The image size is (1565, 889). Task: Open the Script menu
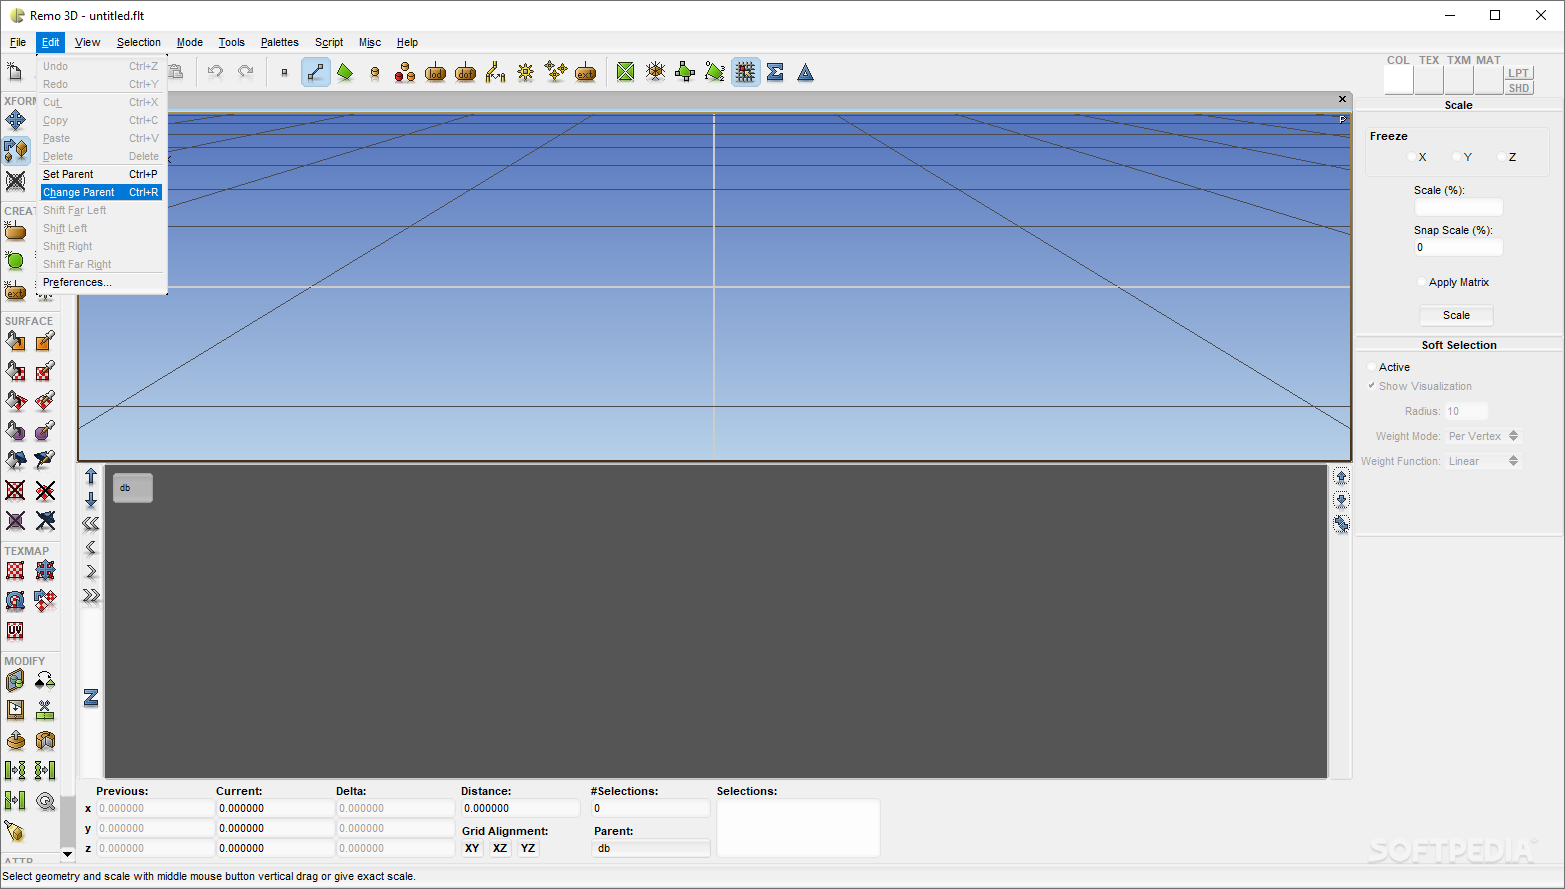point(329,42)
